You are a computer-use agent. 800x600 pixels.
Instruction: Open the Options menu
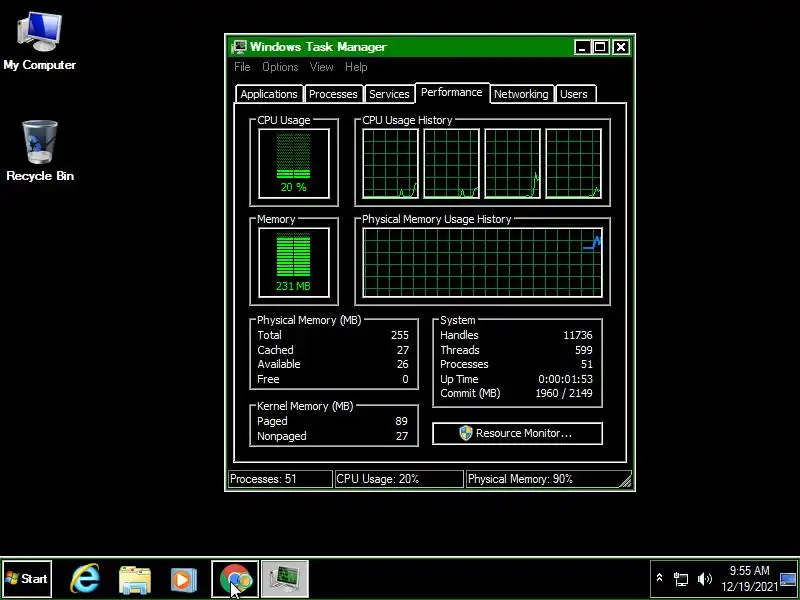(280, 67)
